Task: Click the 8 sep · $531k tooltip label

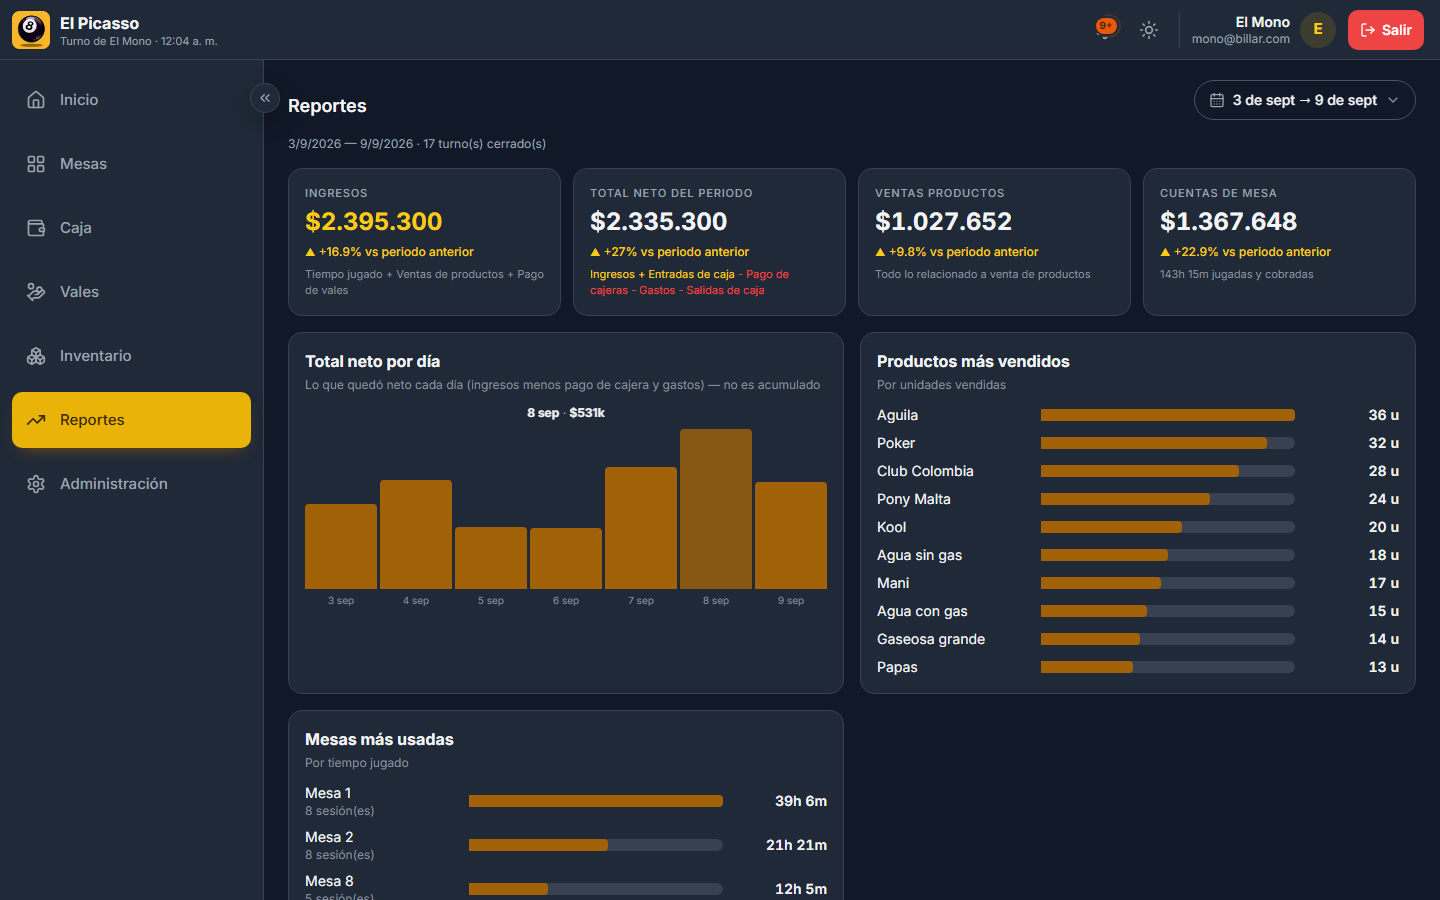Action: point(566,413)
